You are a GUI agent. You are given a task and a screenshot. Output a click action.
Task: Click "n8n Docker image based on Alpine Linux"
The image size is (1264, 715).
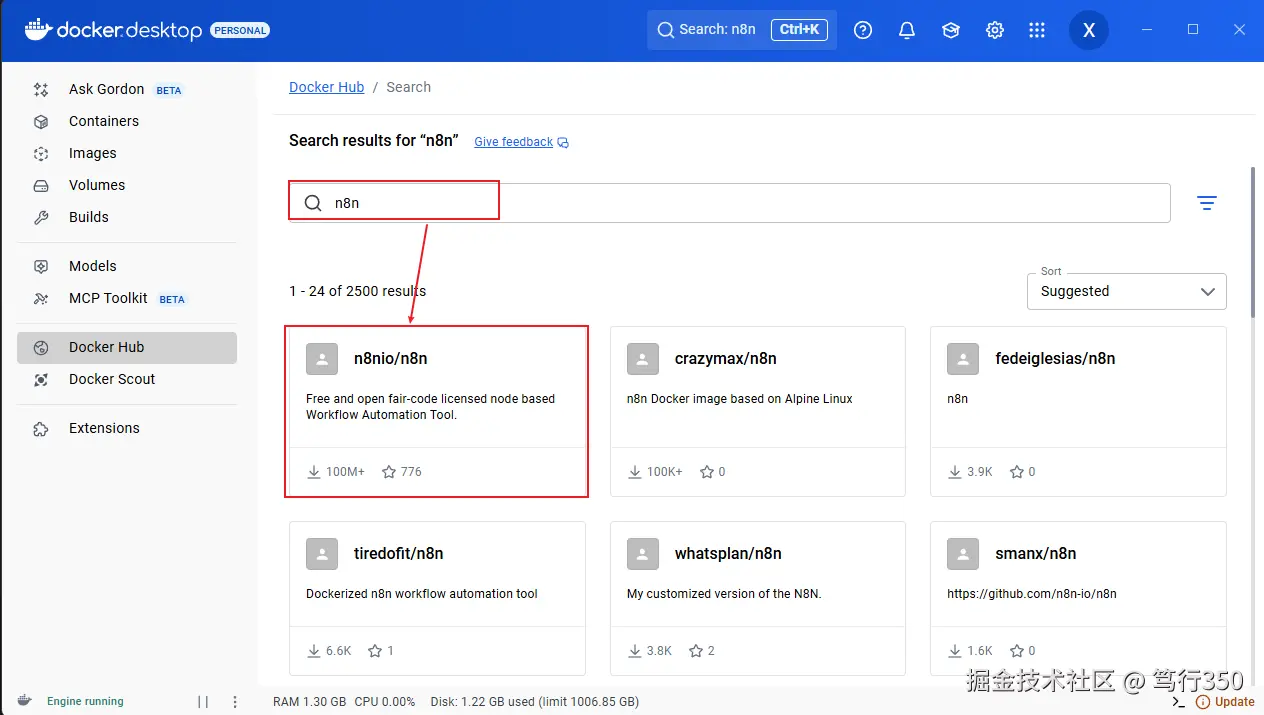tap(740, 399)
